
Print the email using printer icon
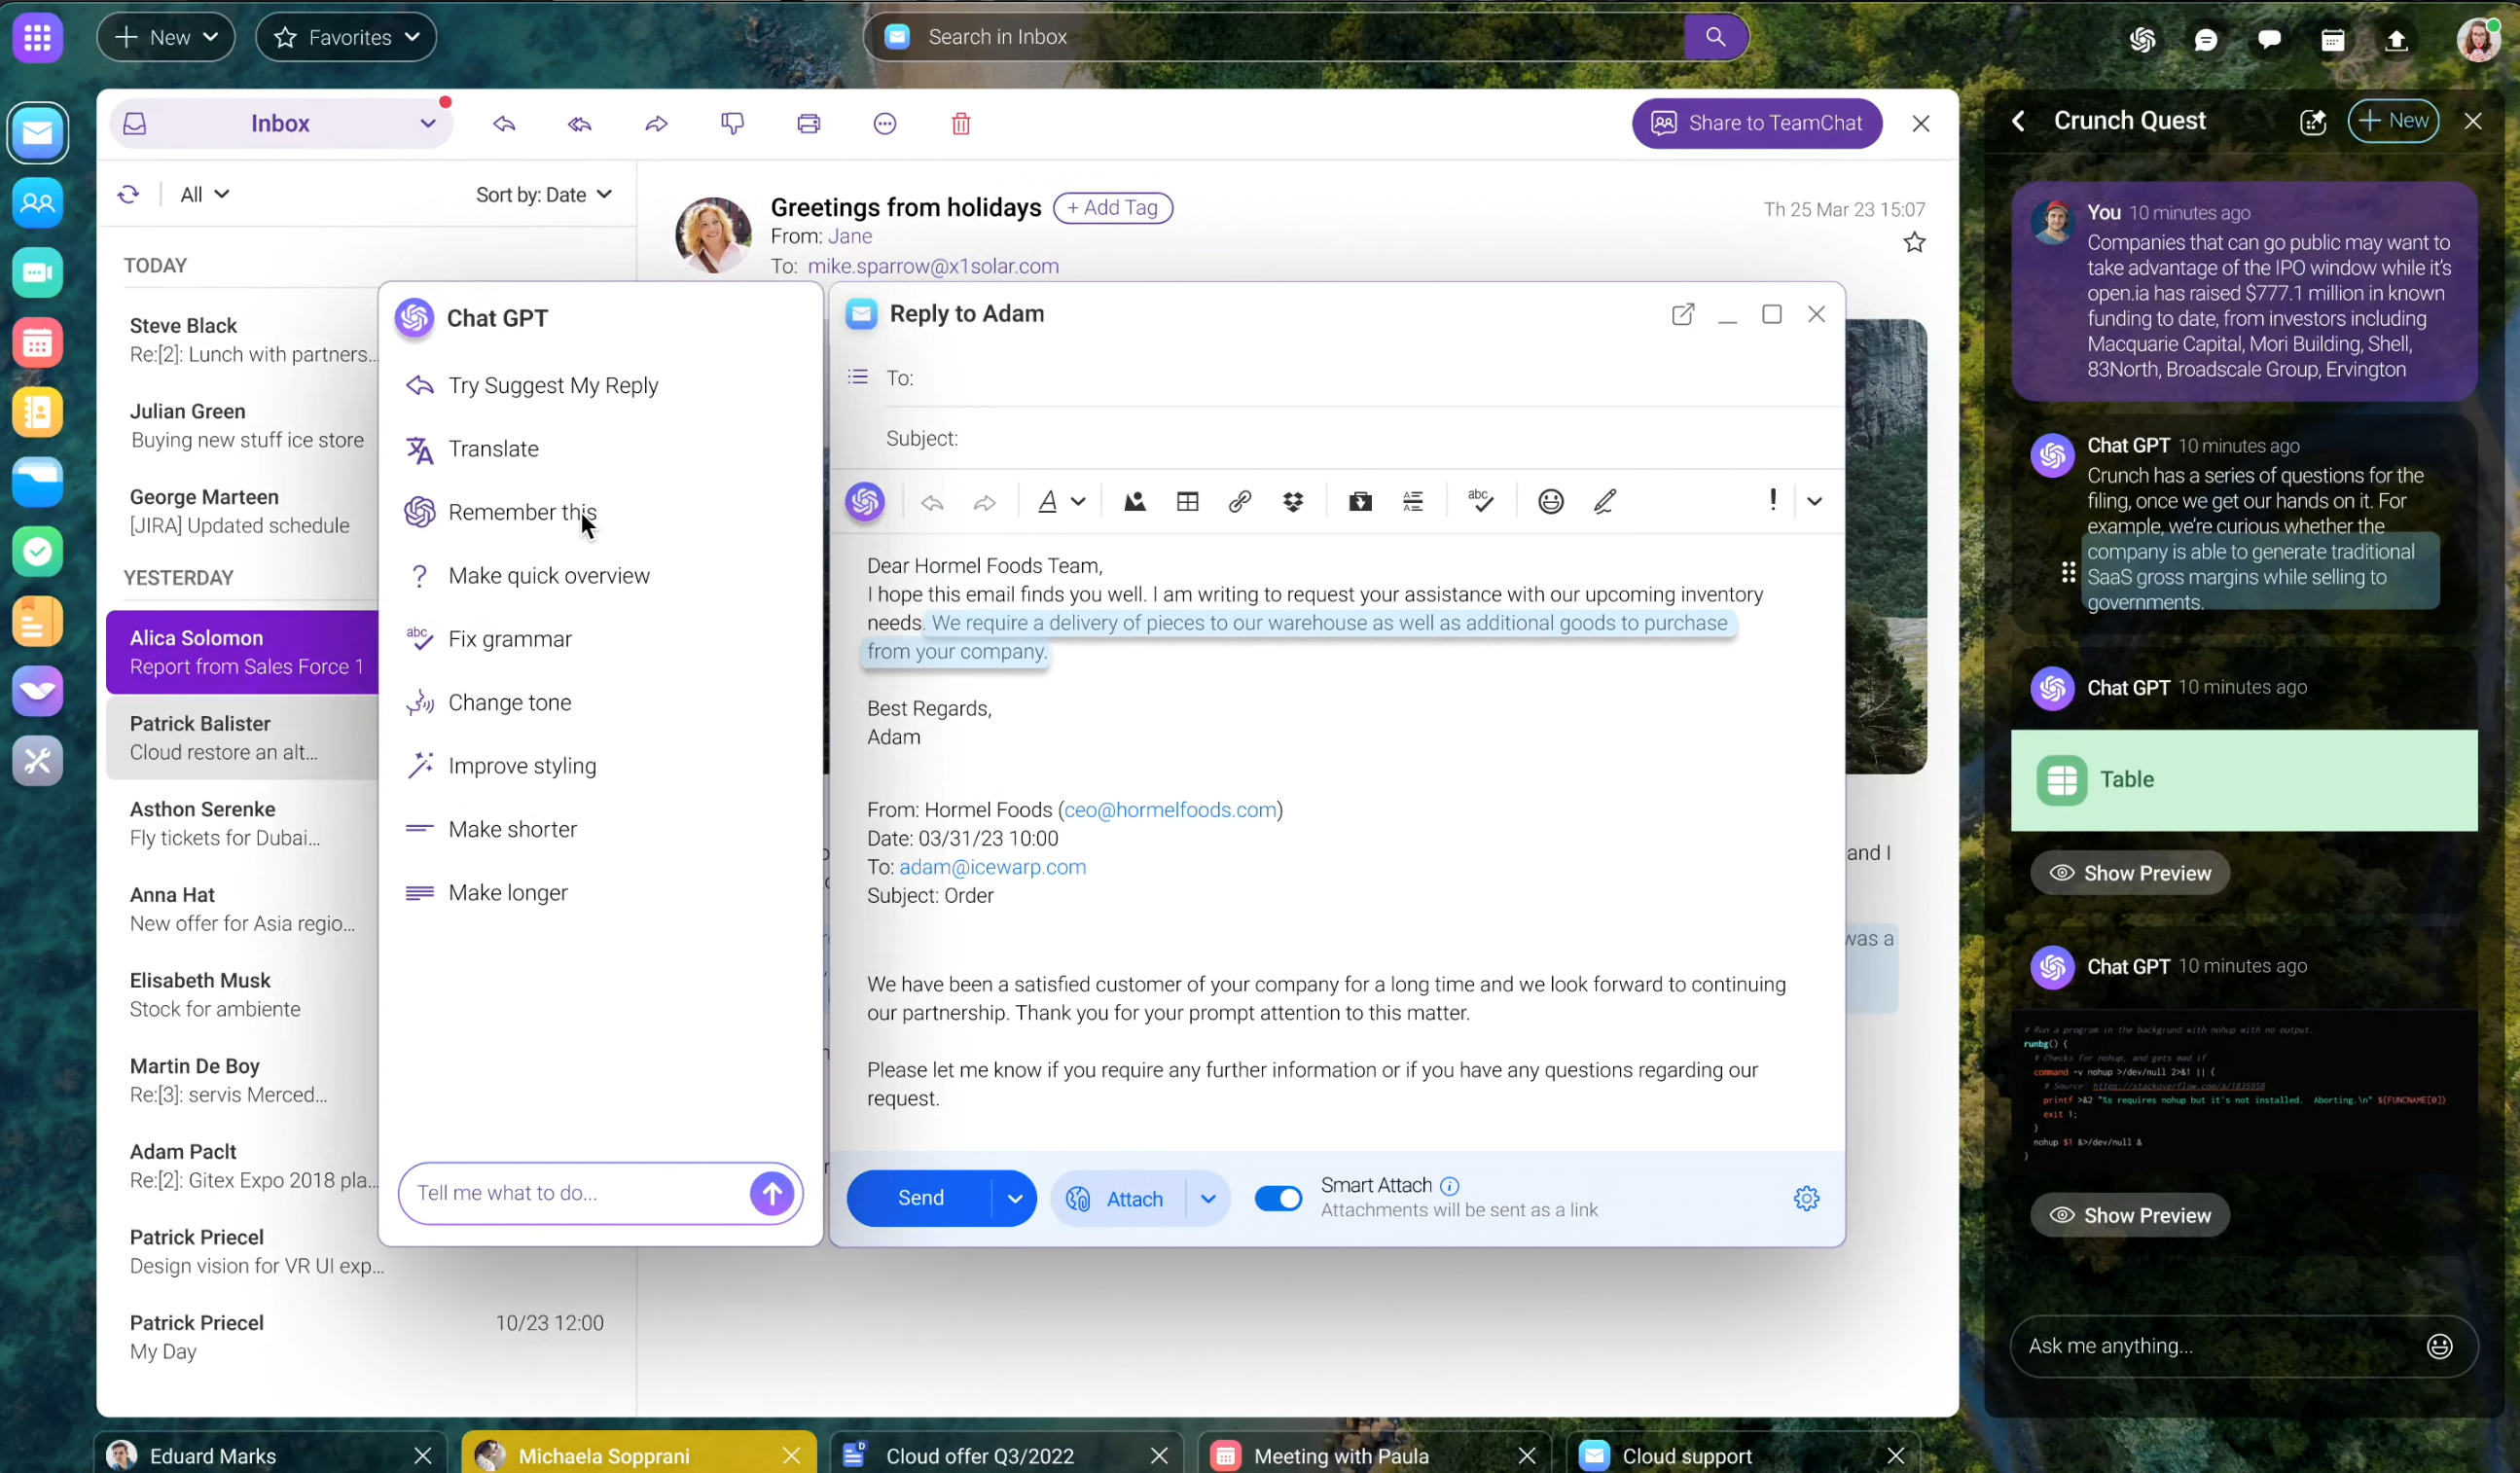tap(808, 124)
